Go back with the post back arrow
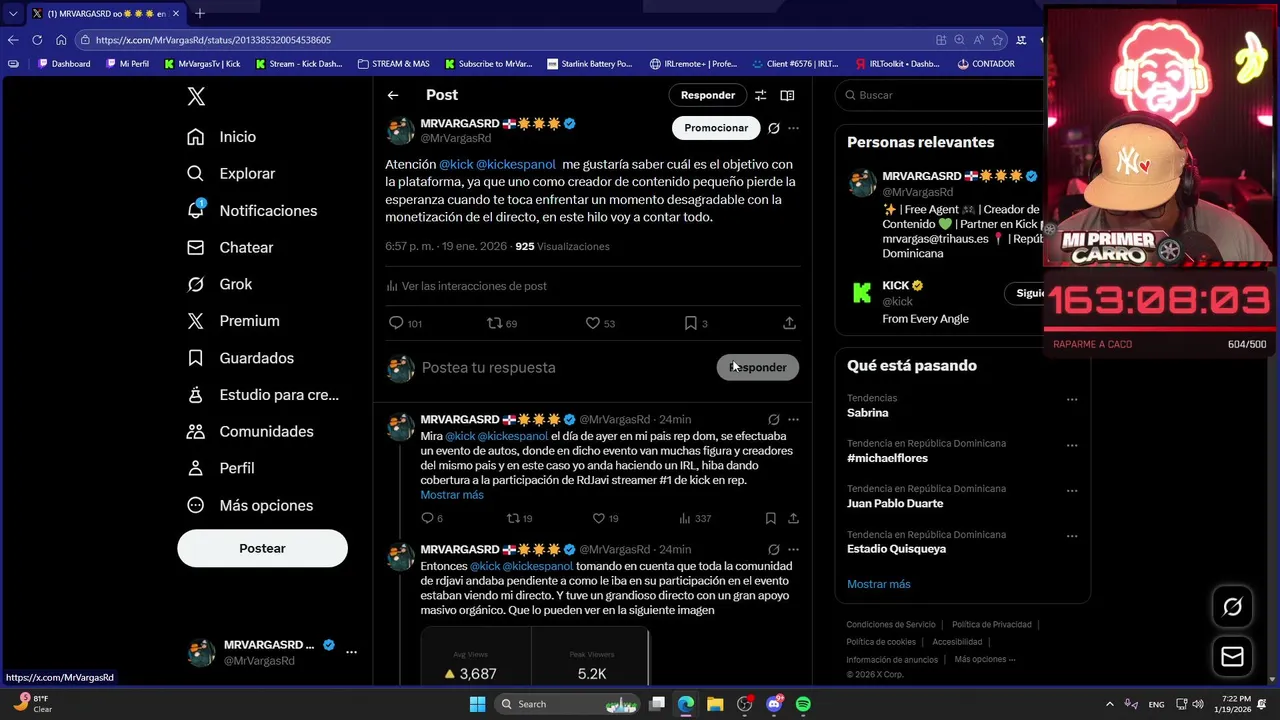Image resolution: width=1280 pixels, height=720 pixels. 393,95
